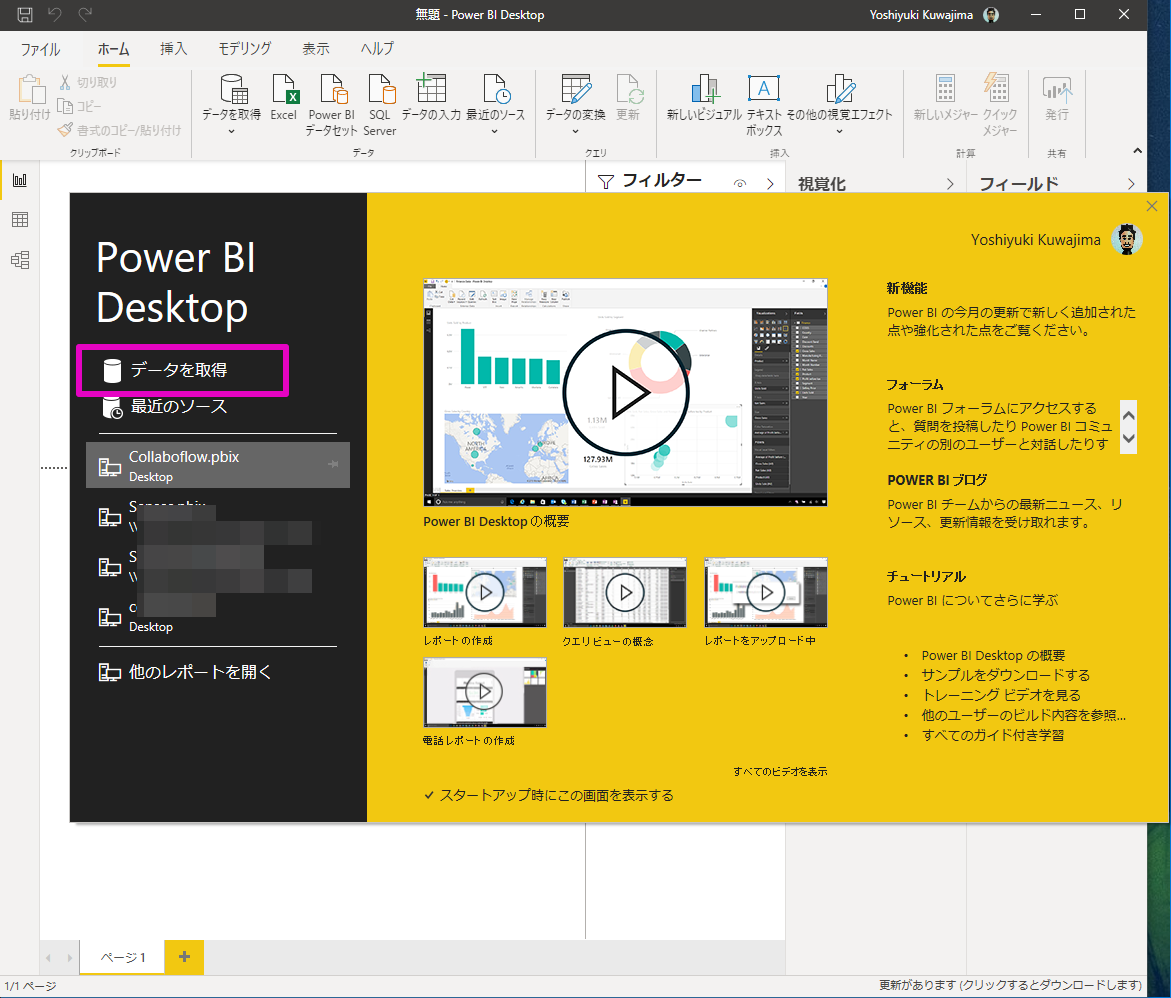The image size is (1171, 998).
Task: Collapse the フィールド pane chevron
Action: [x=1131, y=184]
